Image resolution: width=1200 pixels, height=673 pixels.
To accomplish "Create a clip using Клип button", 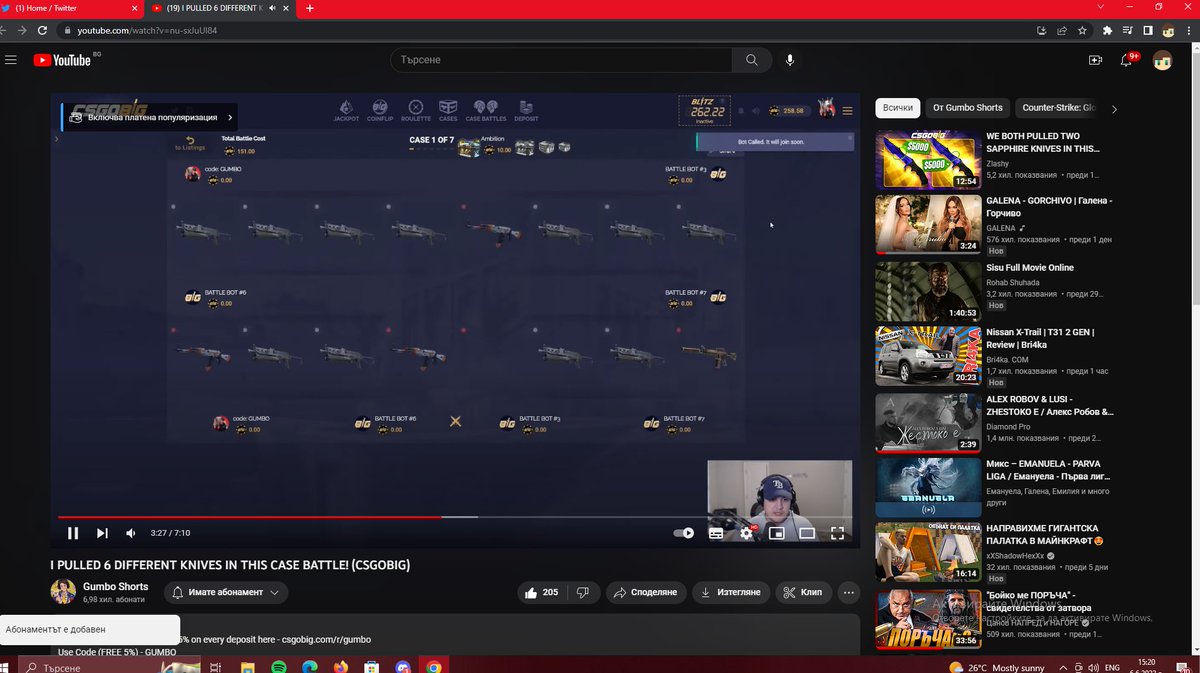I will coord(803,592).
